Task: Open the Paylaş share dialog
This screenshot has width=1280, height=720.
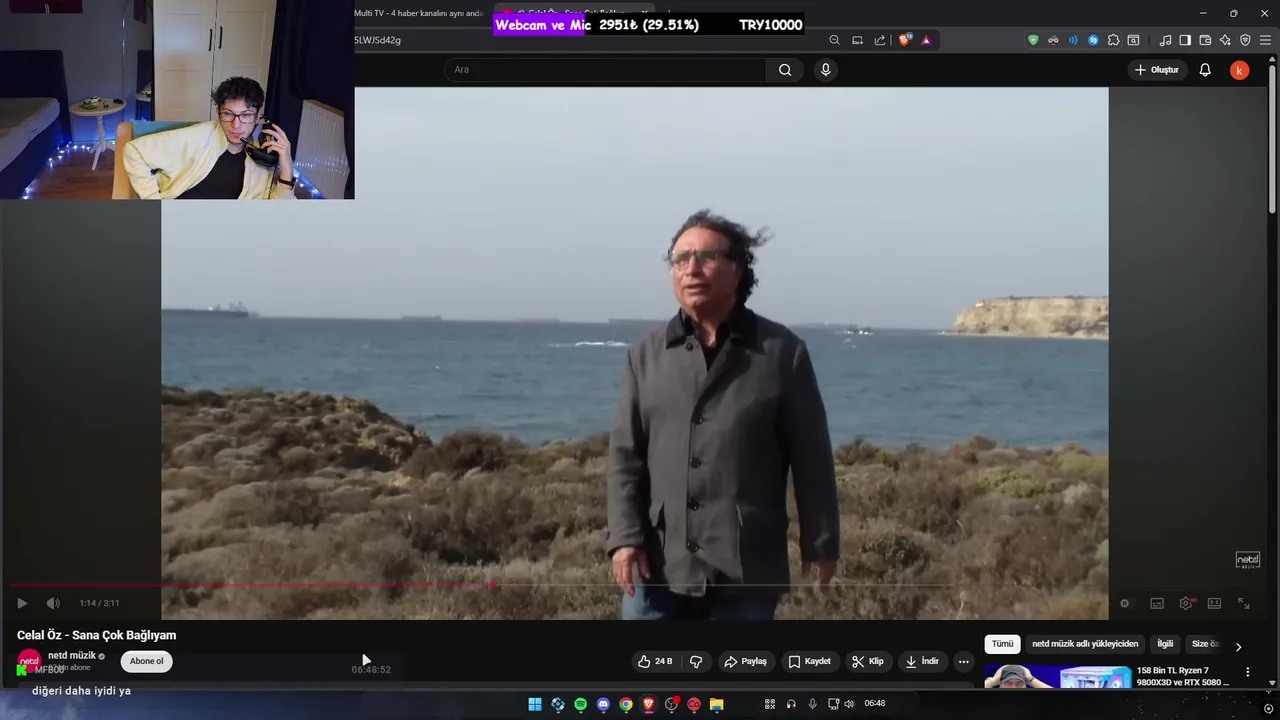Action: click(x=745, y=661)
